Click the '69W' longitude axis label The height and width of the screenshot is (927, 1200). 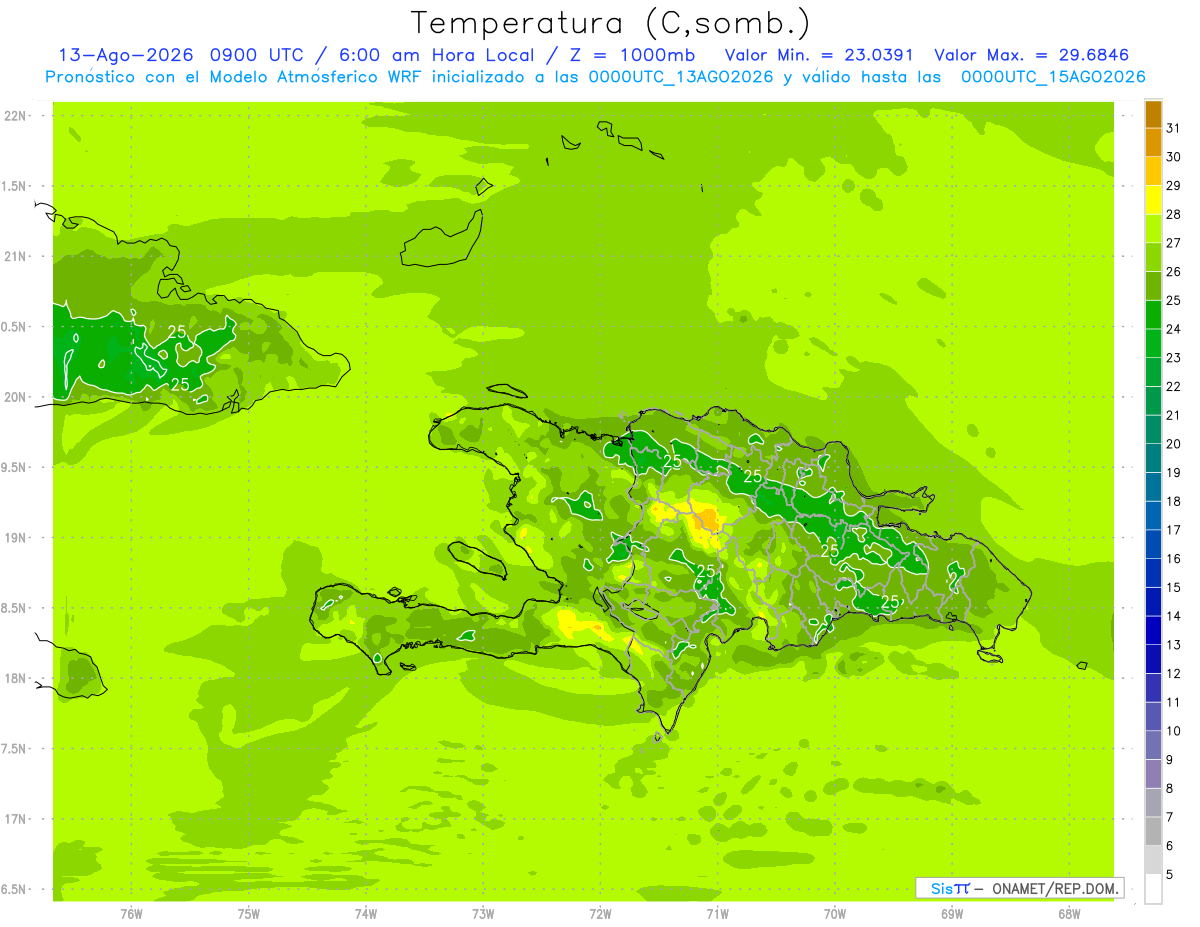point(952,914)
